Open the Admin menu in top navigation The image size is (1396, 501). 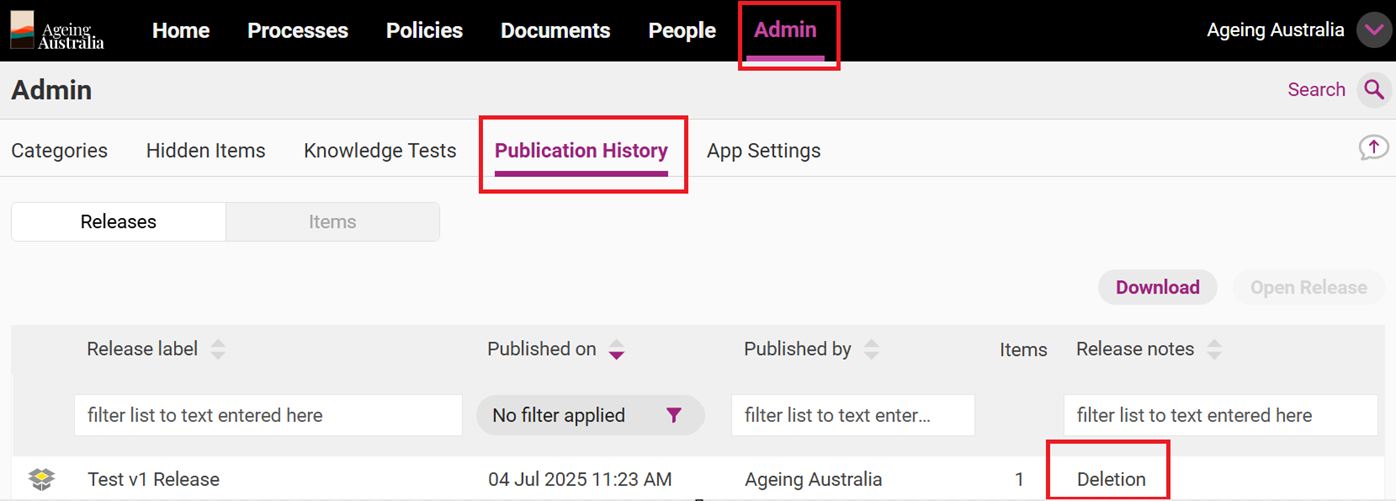pyautogui.click(x=785, y=30)
